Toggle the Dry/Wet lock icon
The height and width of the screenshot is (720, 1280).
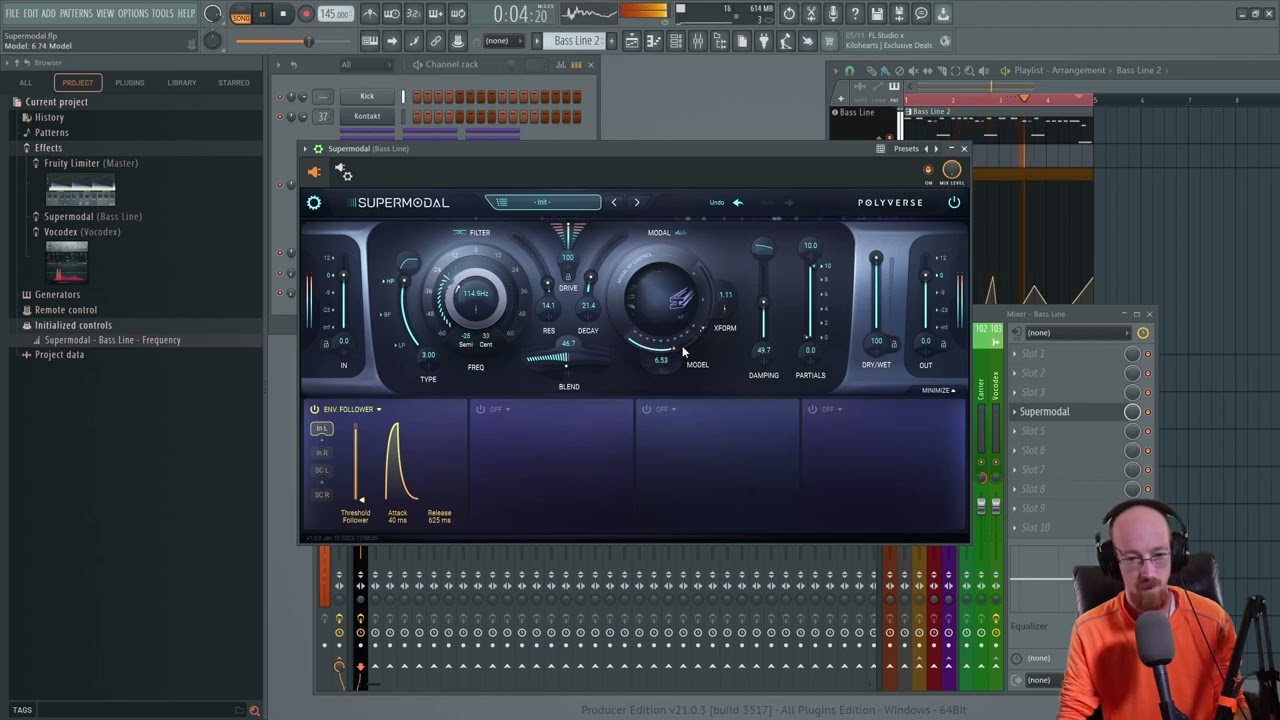894,343
